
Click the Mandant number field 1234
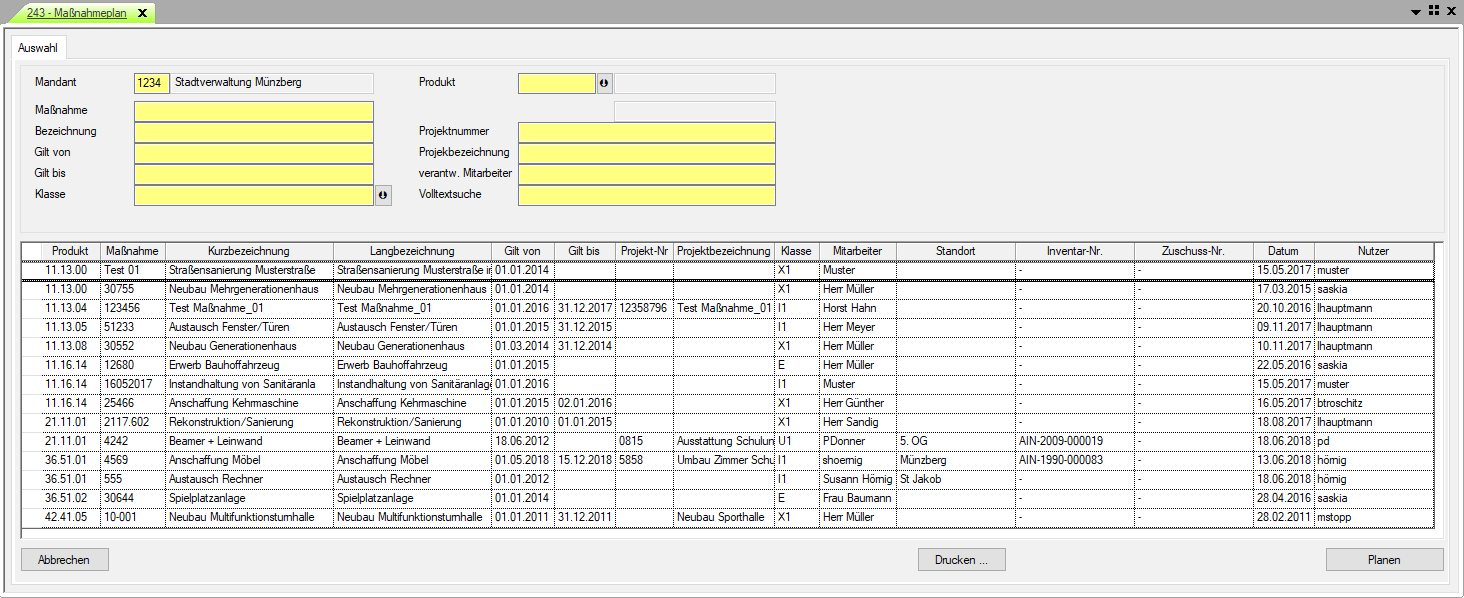click(152, 83)
